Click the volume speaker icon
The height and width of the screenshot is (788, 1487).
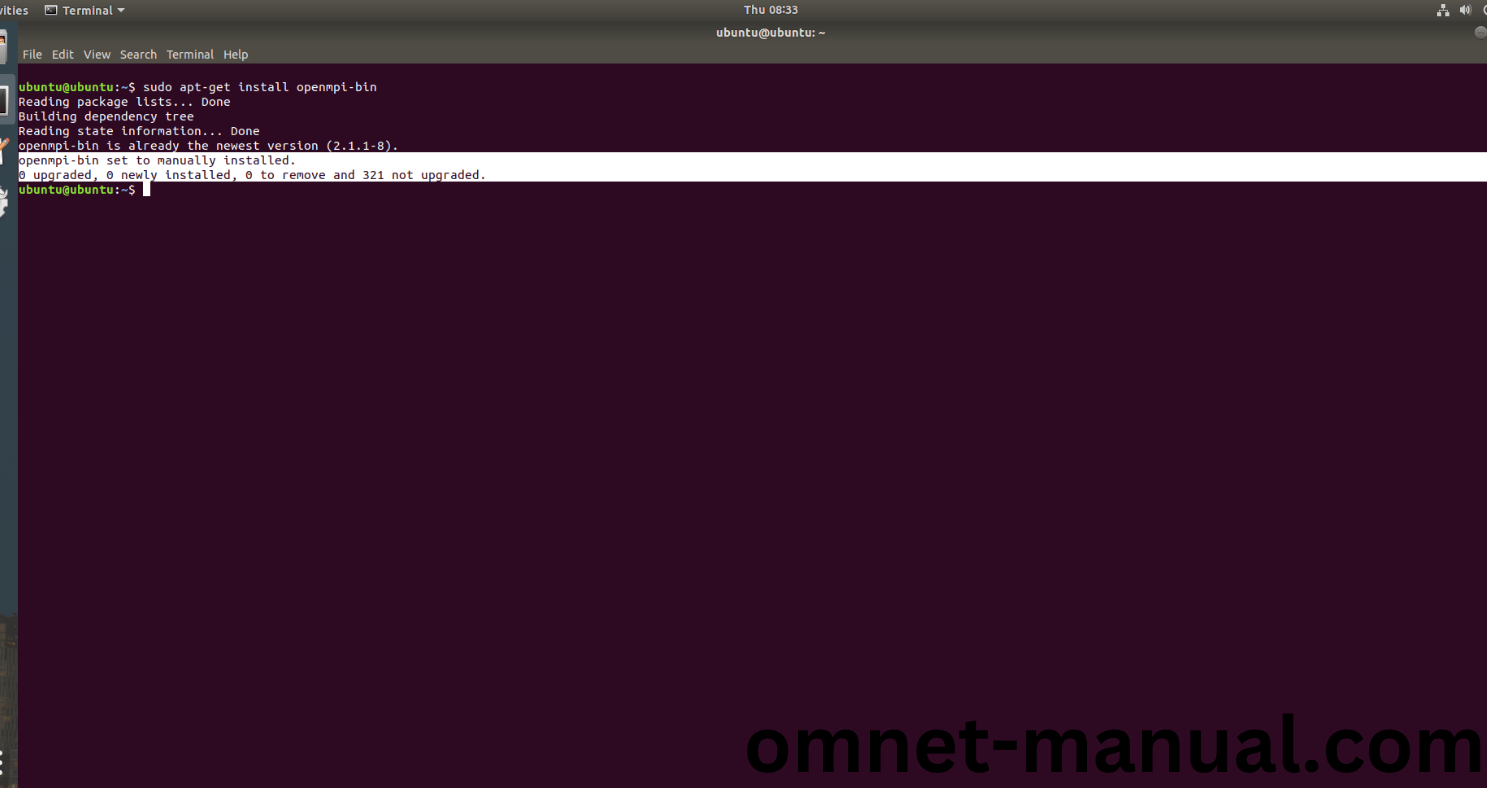click(1466, 10)
